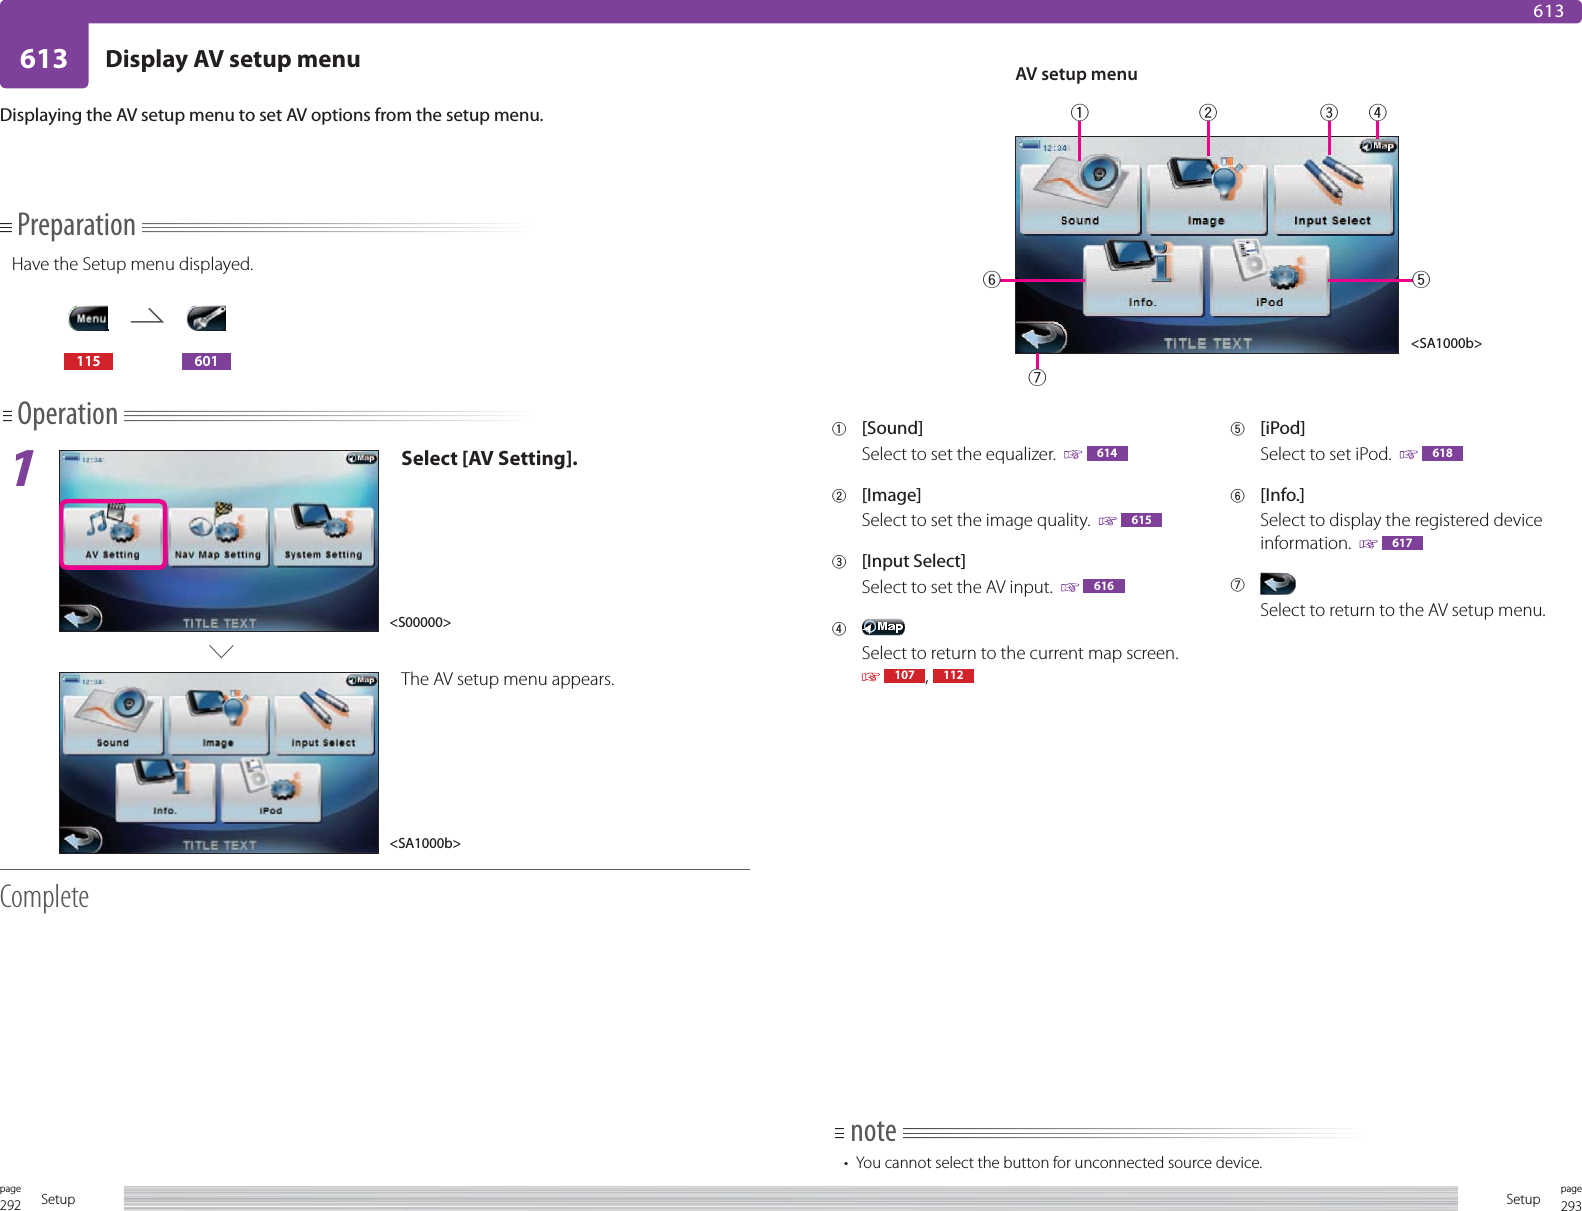The width and height of the screenshot is (1582, 1211).
Task: Click the [Input Select] legend label
Action: click(x=913, y=561)
